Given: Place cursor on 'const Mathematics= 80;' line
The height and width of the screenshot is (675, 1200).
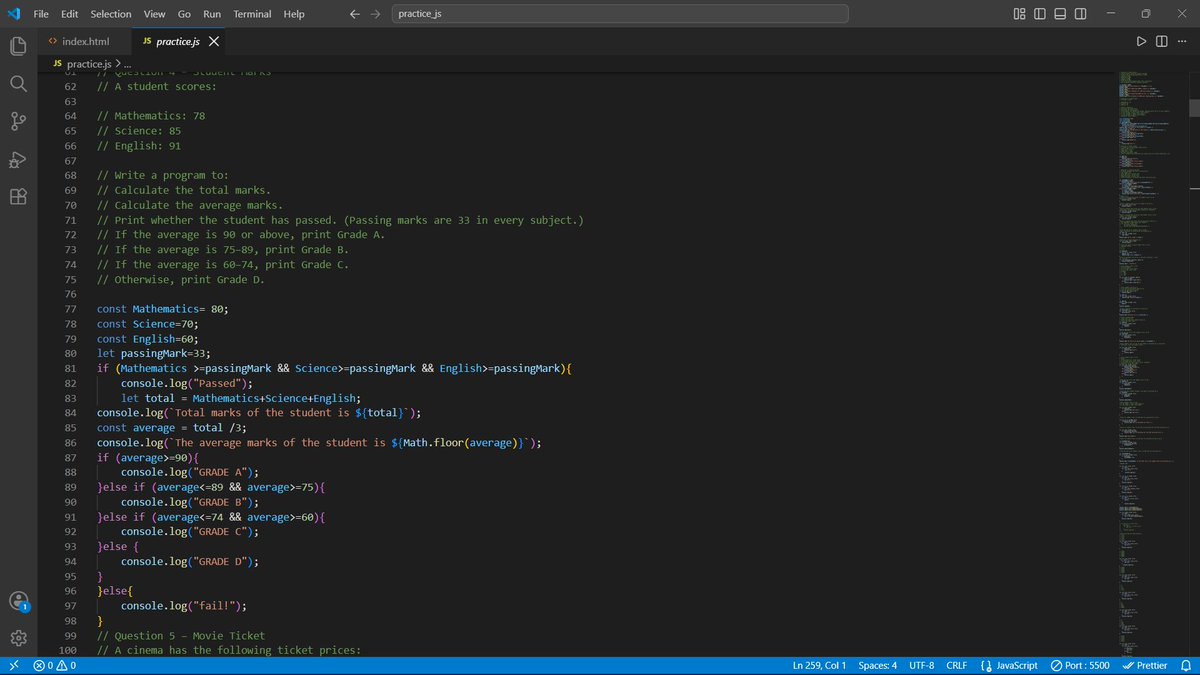Looking at the screenshot, I should pyautogui.click(x=162, y=309).
